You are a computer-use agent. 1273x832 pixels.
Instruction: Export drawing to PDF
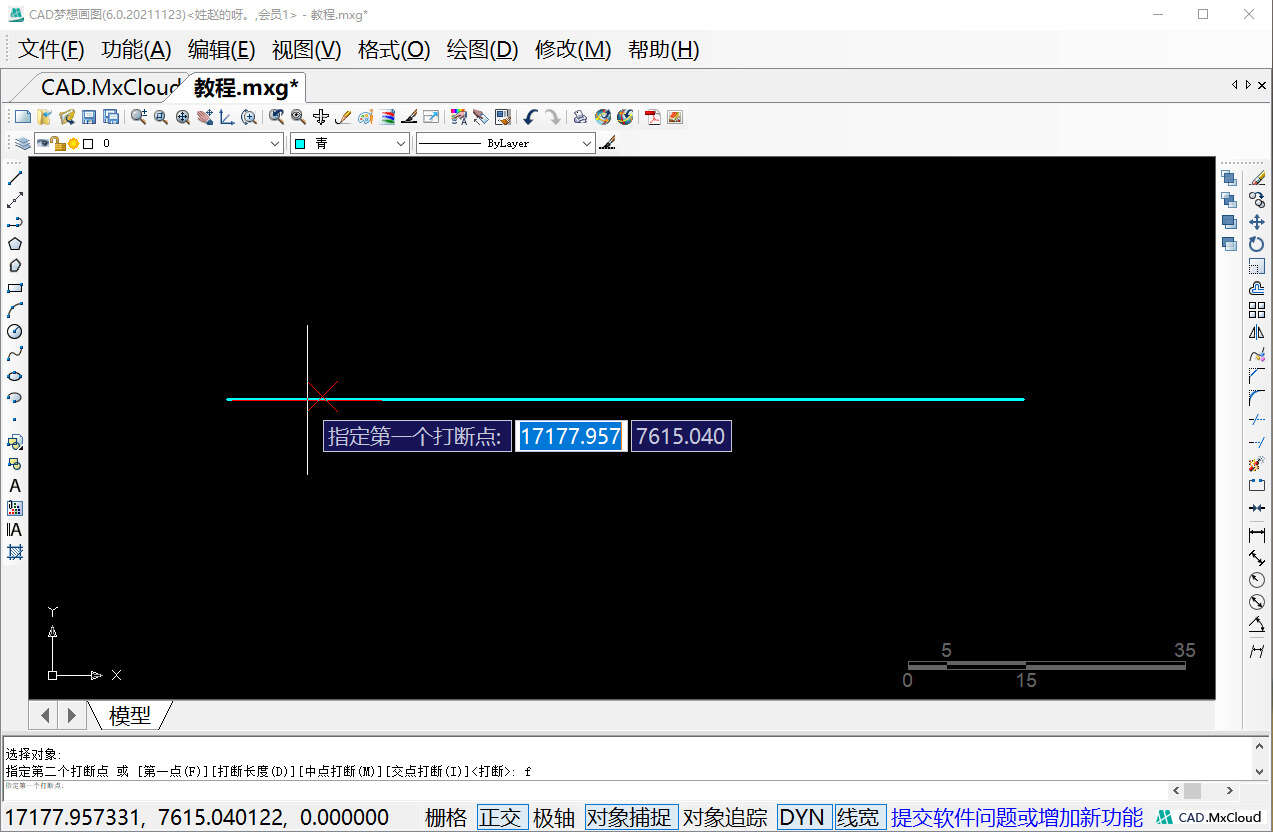653,117
